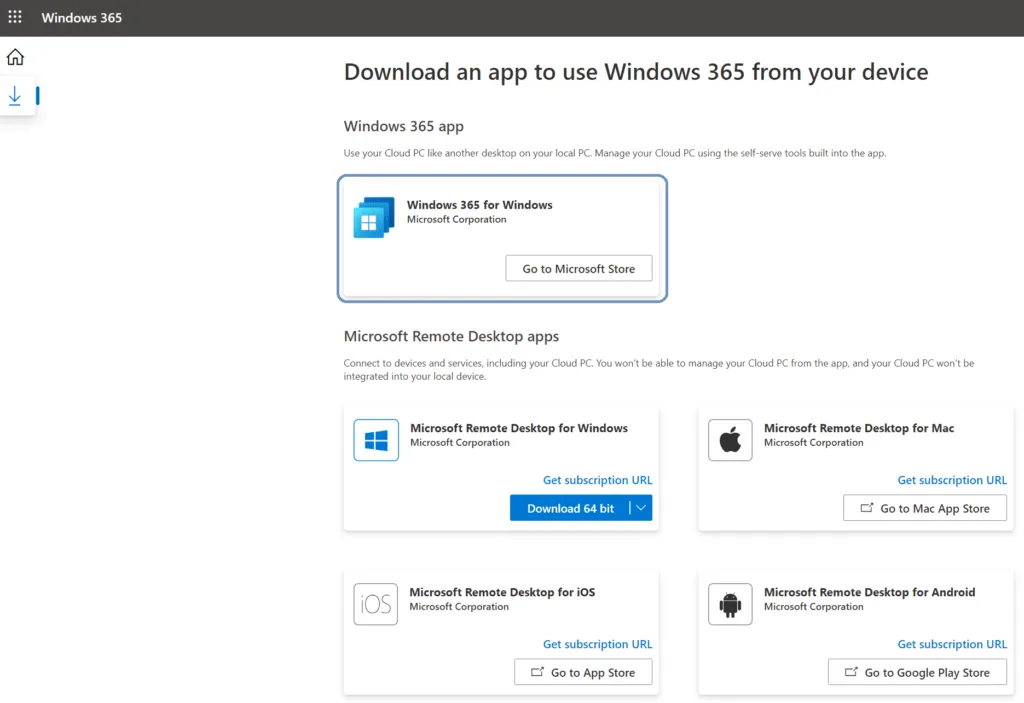Screen dimensions: 1024x703
Task: Click the Go to Mac App Store button
Action: click(x=924, y=508)
